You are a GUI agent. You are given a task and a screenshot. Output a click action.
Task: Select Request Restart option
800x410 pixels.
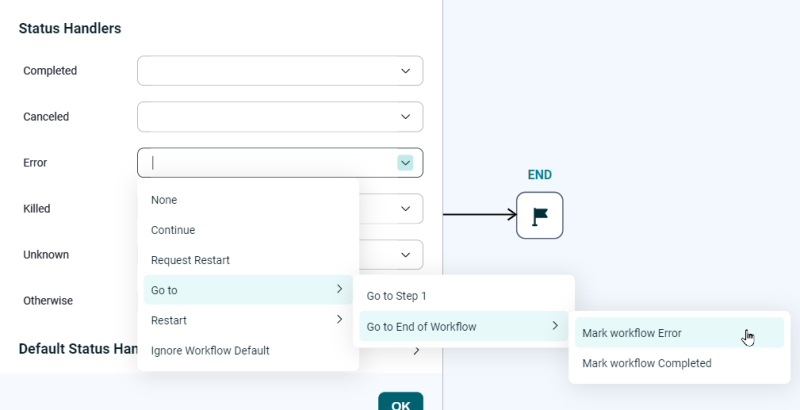190,260
